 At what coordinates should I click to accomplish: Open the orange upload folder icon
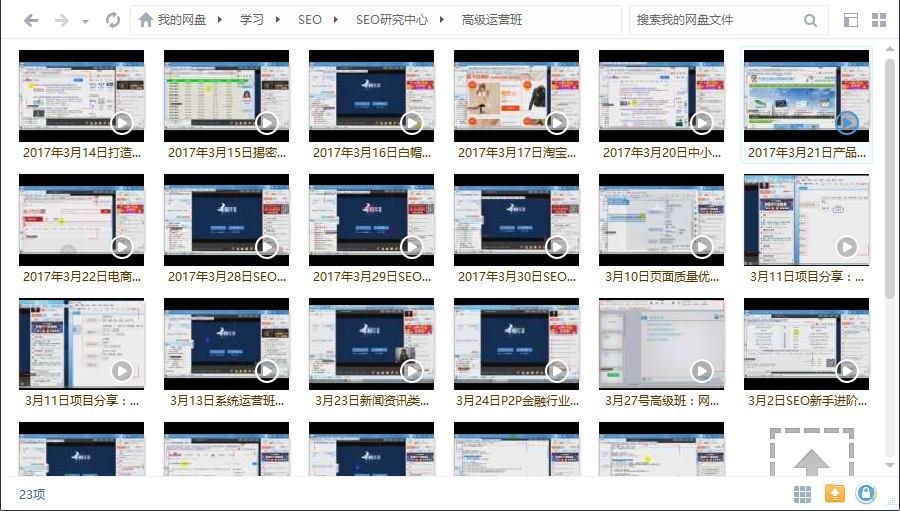[x=834, y=494]
